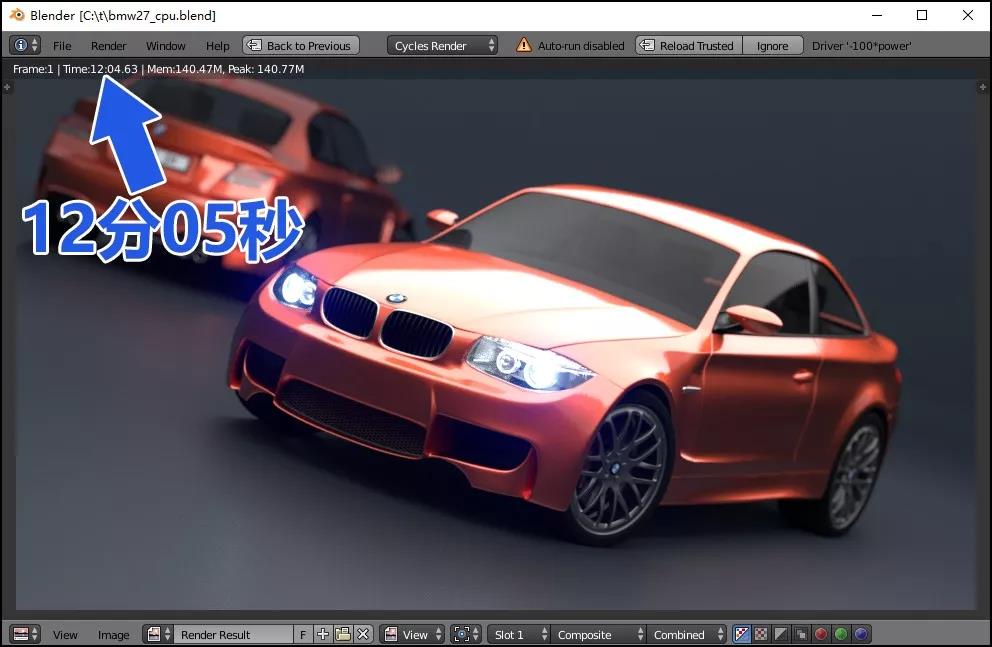This screenshot has height=647, width=992.
Task: Click Reload Trusted button
Action: coord(689,45)
